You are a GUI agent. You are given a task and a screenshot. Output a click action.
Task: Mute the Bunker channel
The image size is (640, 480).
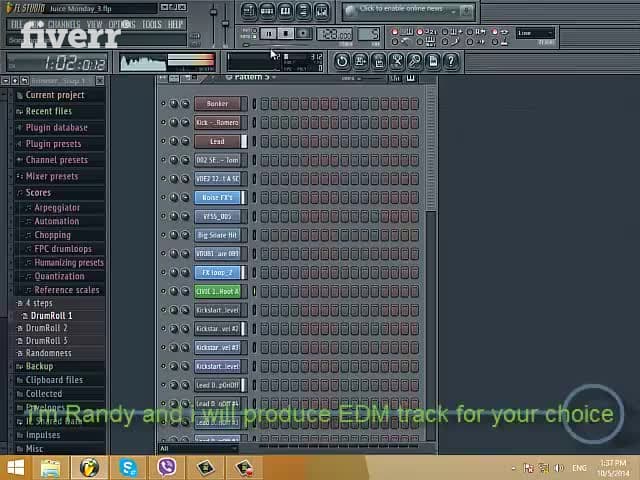(163, 104)
